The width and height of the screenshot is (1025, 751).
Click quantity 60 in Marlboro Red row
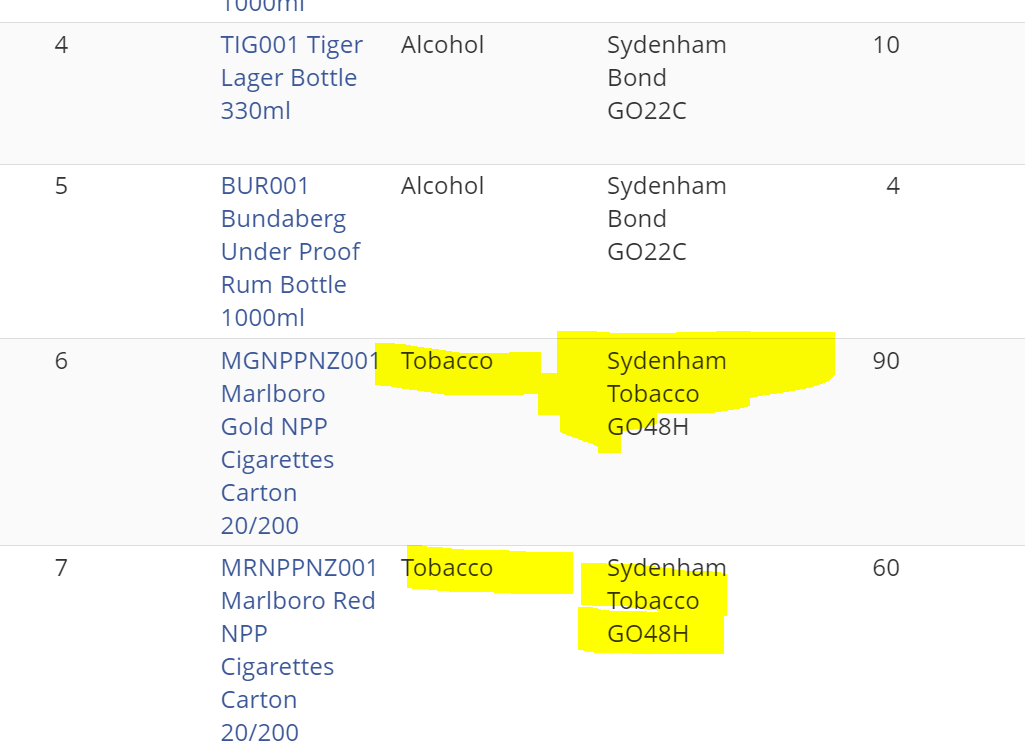point(886,568)
